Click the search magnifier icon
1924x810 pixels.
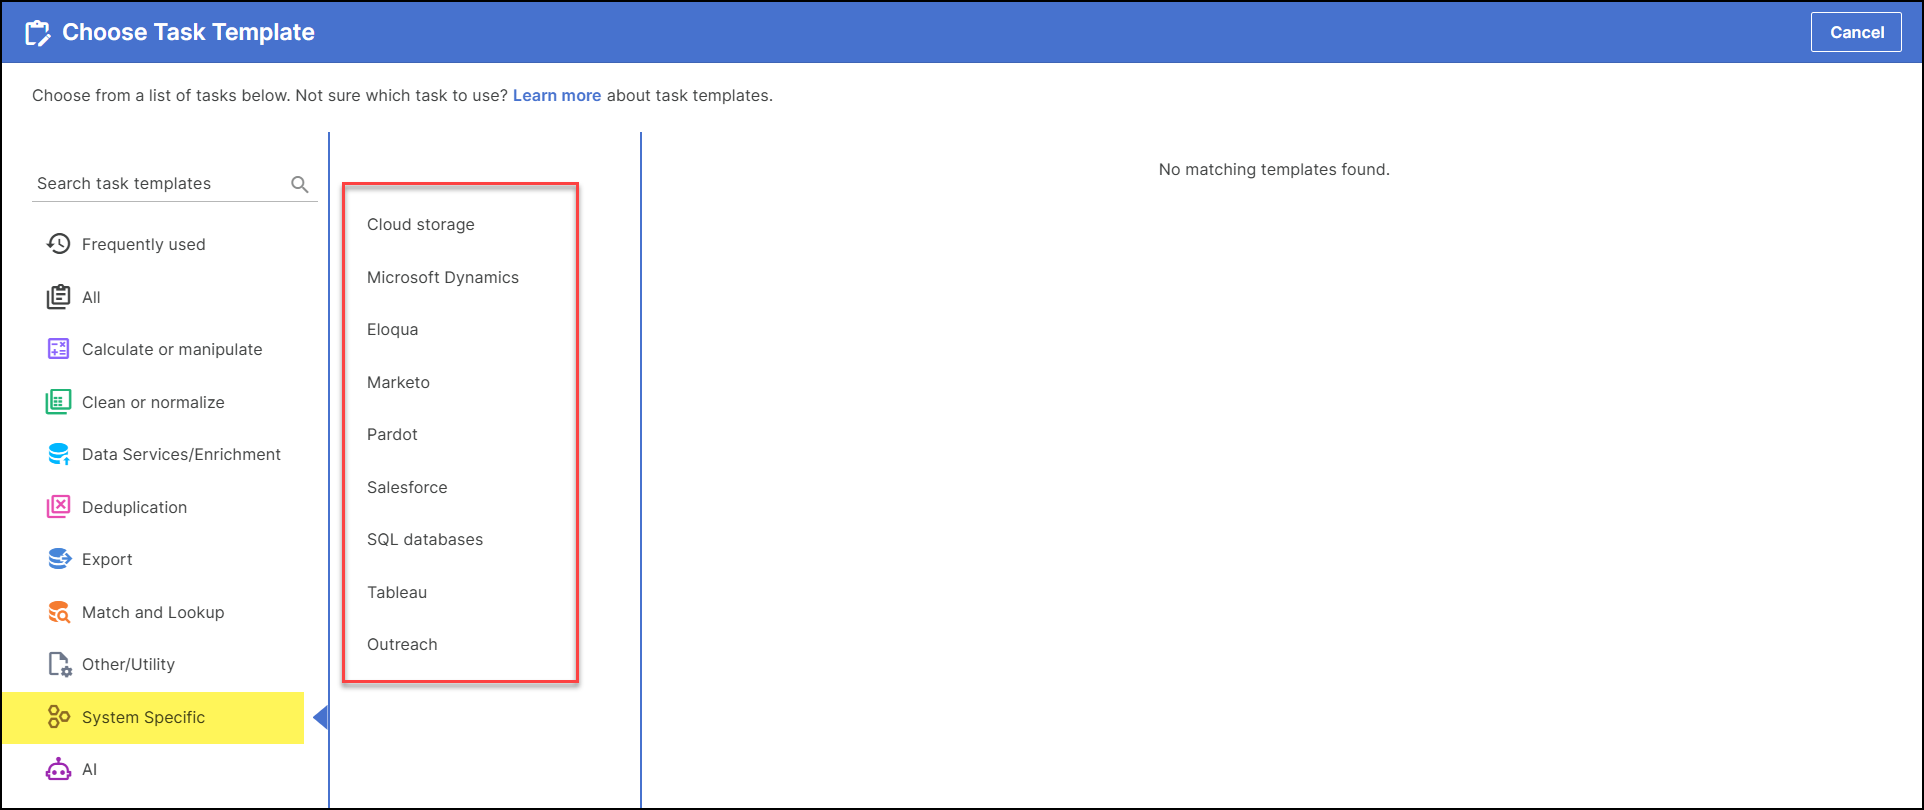pyautogui.click(x=299, y=184)
